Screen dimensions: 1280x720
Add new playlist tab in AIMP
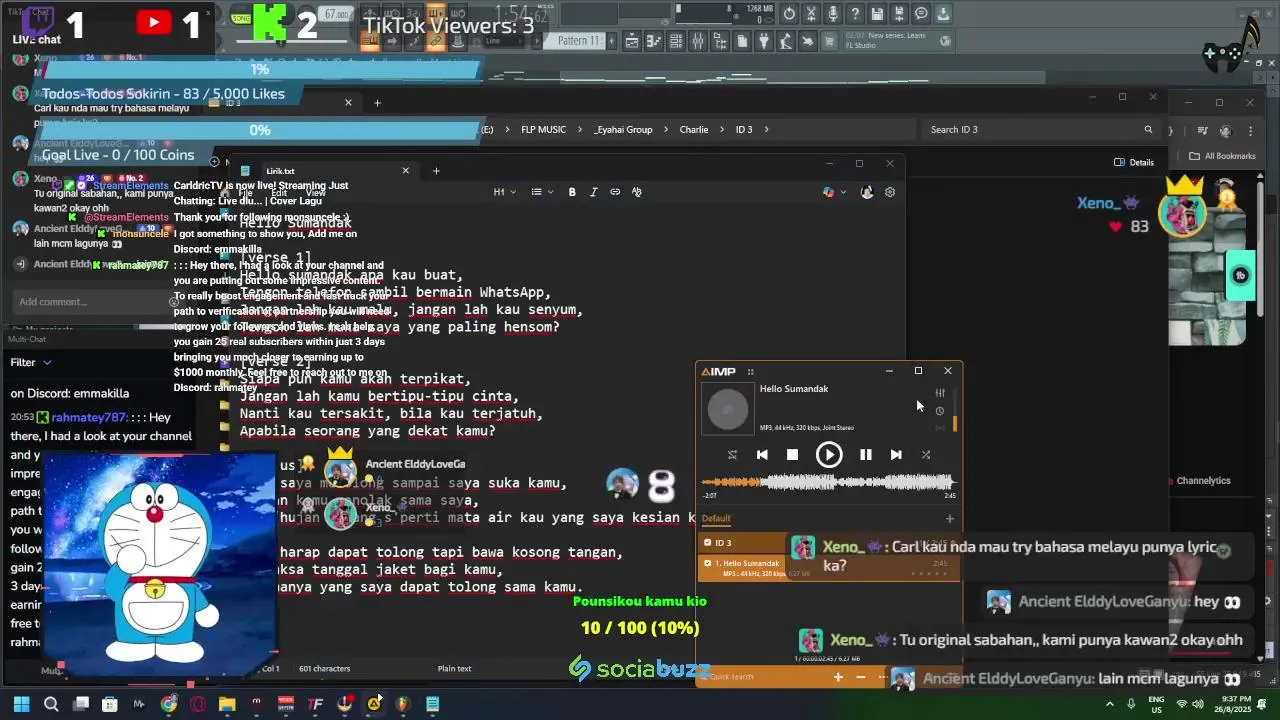950,518
